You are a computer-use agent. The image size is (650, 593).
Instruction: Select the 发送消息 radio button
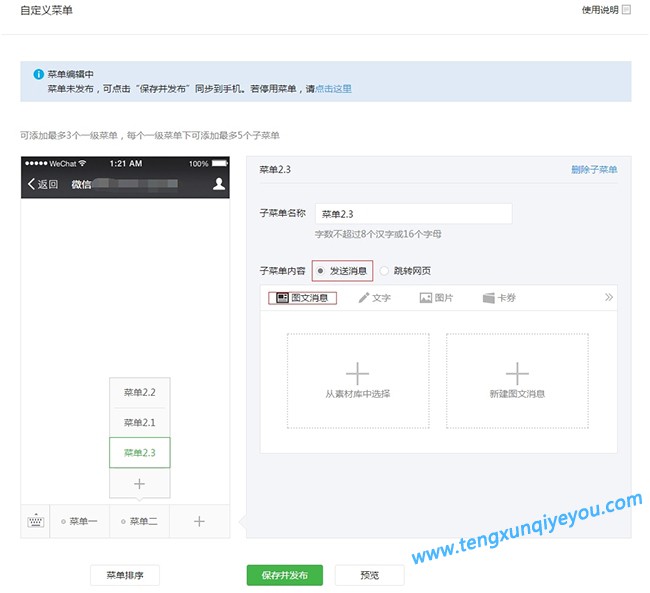point(320,271)
